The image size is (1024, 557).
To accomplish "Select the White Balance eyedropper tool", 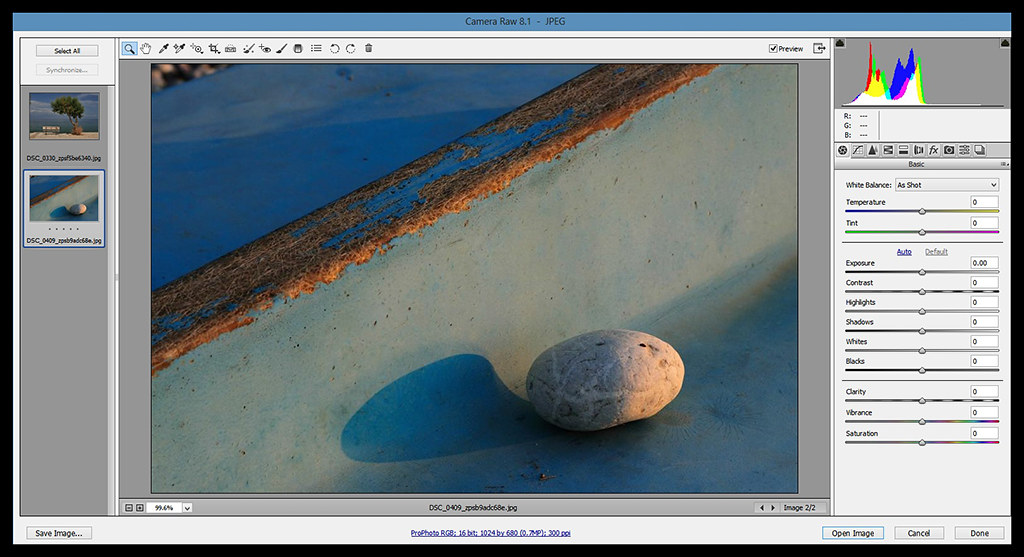I will [163, 48].
